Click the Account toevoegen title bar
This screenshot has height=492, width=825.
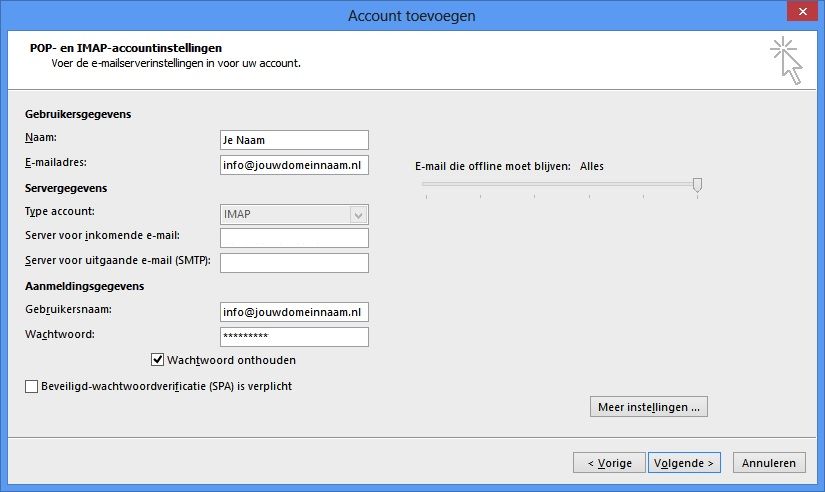[x=412, y=15]
